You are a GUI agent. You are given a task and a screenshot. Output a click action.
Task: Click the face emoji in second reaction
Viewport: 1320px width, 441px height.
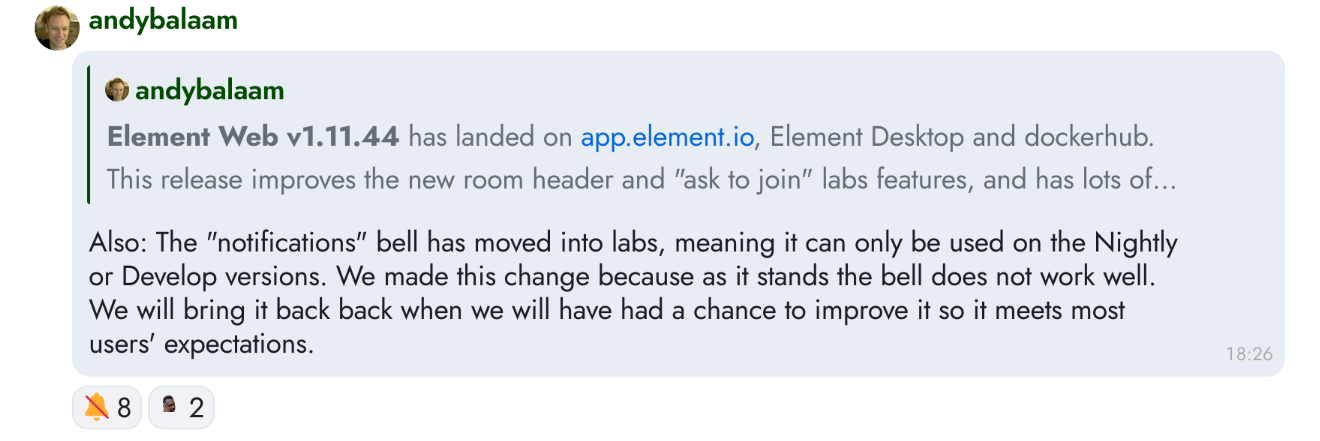click(170, 407)
